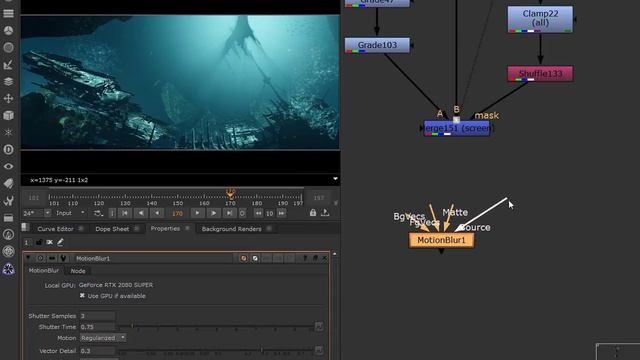This screenshot has width=640, height=360.
Task: Open the MetaData tag icon
Action: (x=8, y=183)
